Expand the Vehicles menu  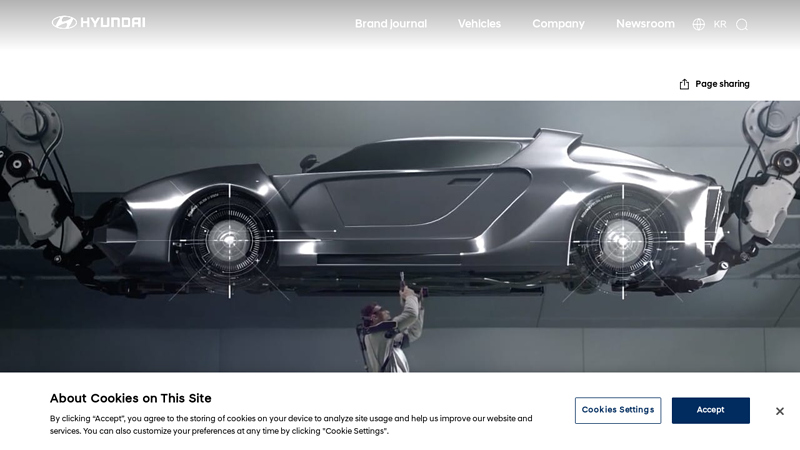(x=479, y=24)
